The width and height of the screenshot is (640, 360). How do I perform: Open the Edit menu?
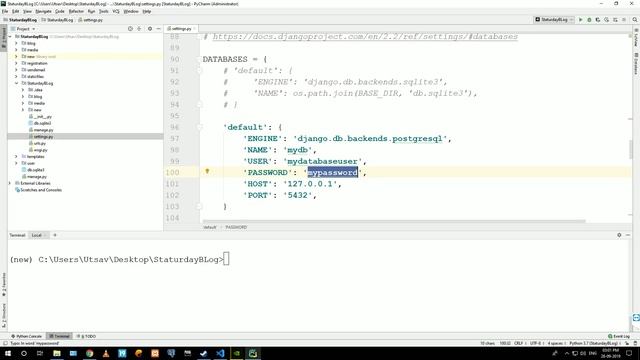tap(16, 11)
